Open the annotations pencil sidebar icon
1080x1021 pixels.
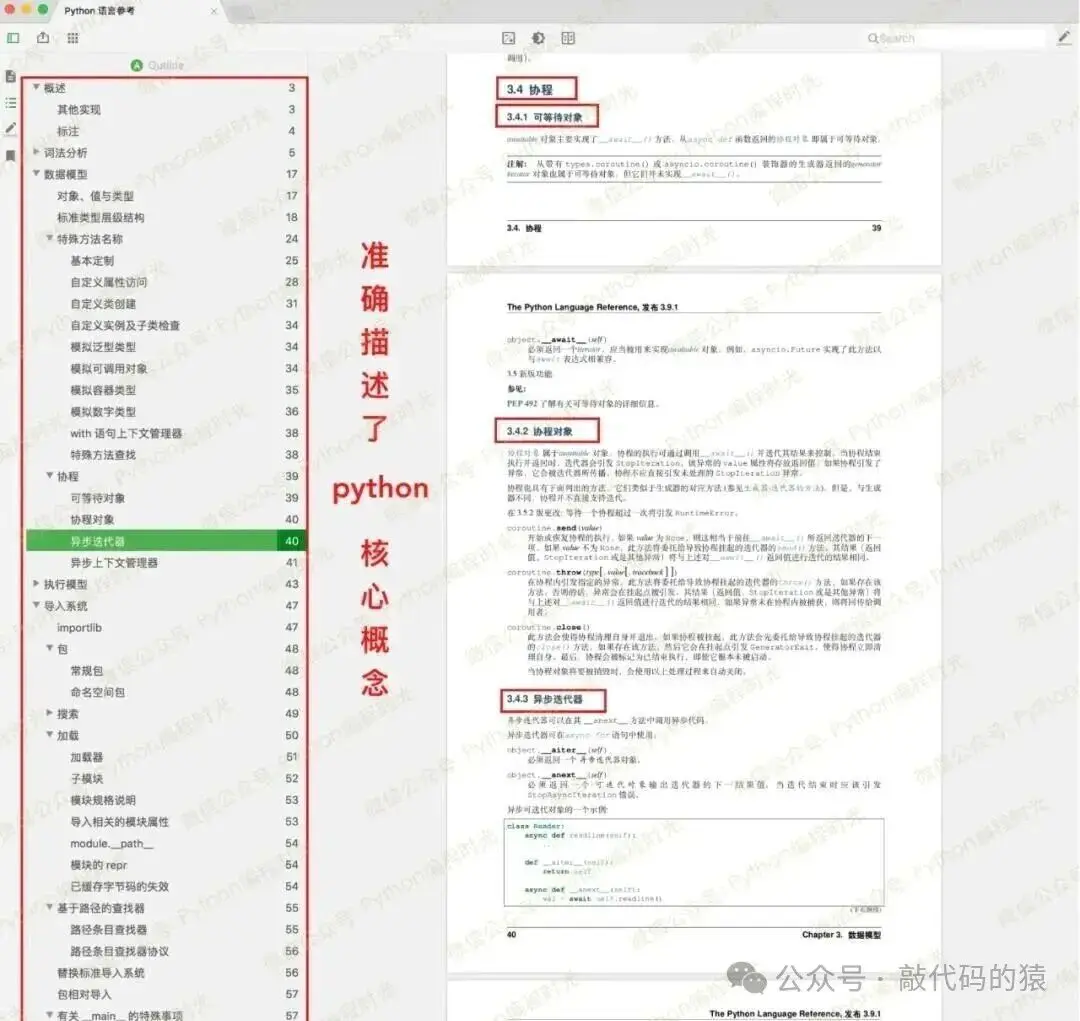(10, 129)
